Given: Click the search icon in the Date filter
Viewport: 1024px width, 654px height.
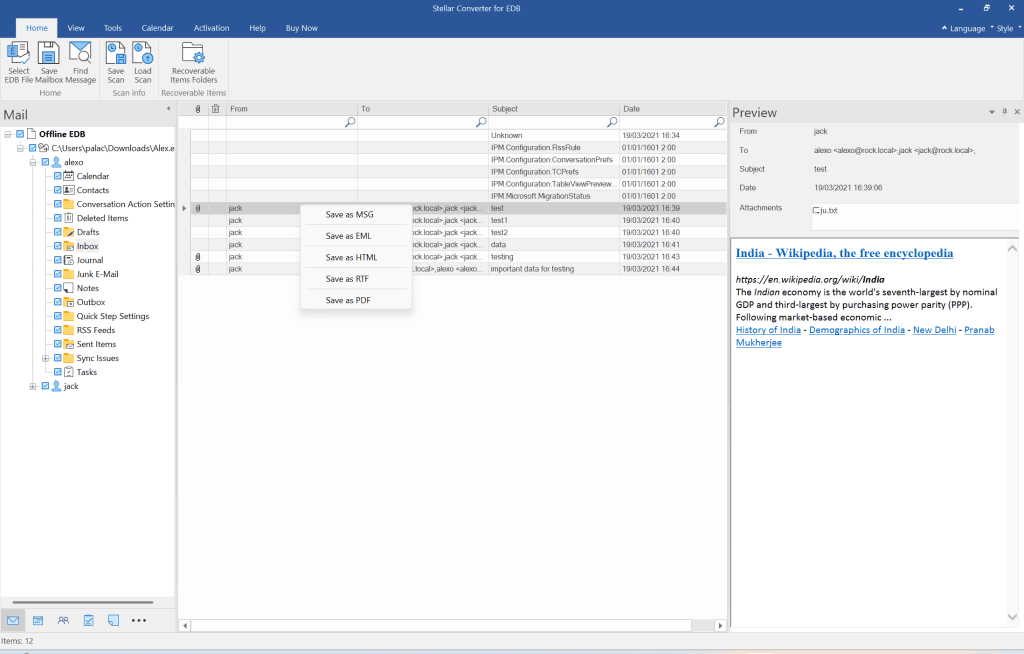Looking at the screenshot, I should pyautogui.click(x=719, y=122).
